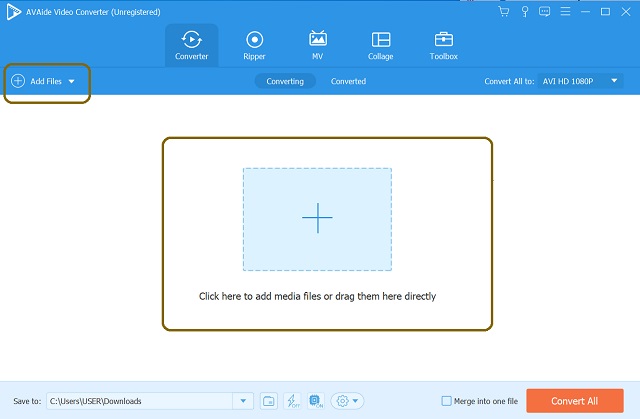Open the Collage tab
640x419 pixels.
[380, 45]
